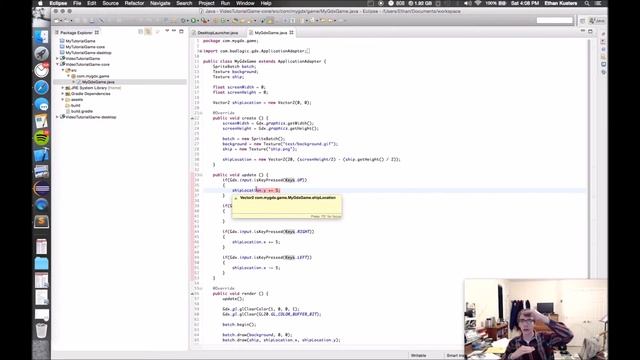
Task: Click the Print toolbar icon
Action: coord(91,20)
